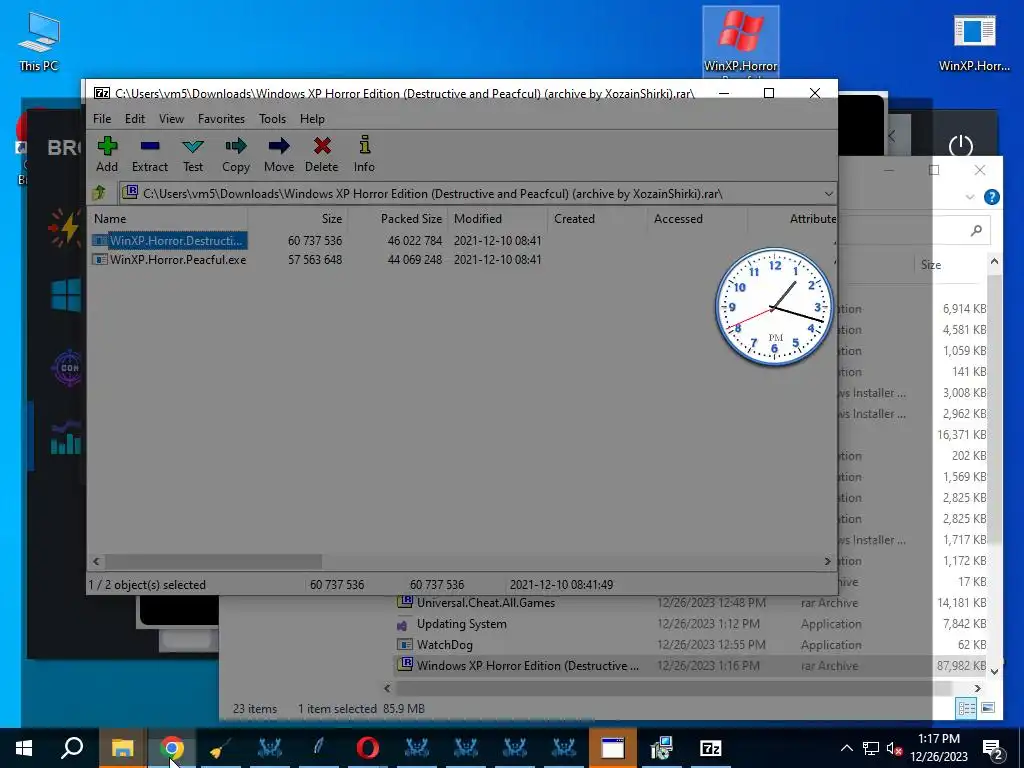Click the feather icon on taskbar
Image resolution: width=1024 pixels, height=768 pixels.
click(318, 748)
